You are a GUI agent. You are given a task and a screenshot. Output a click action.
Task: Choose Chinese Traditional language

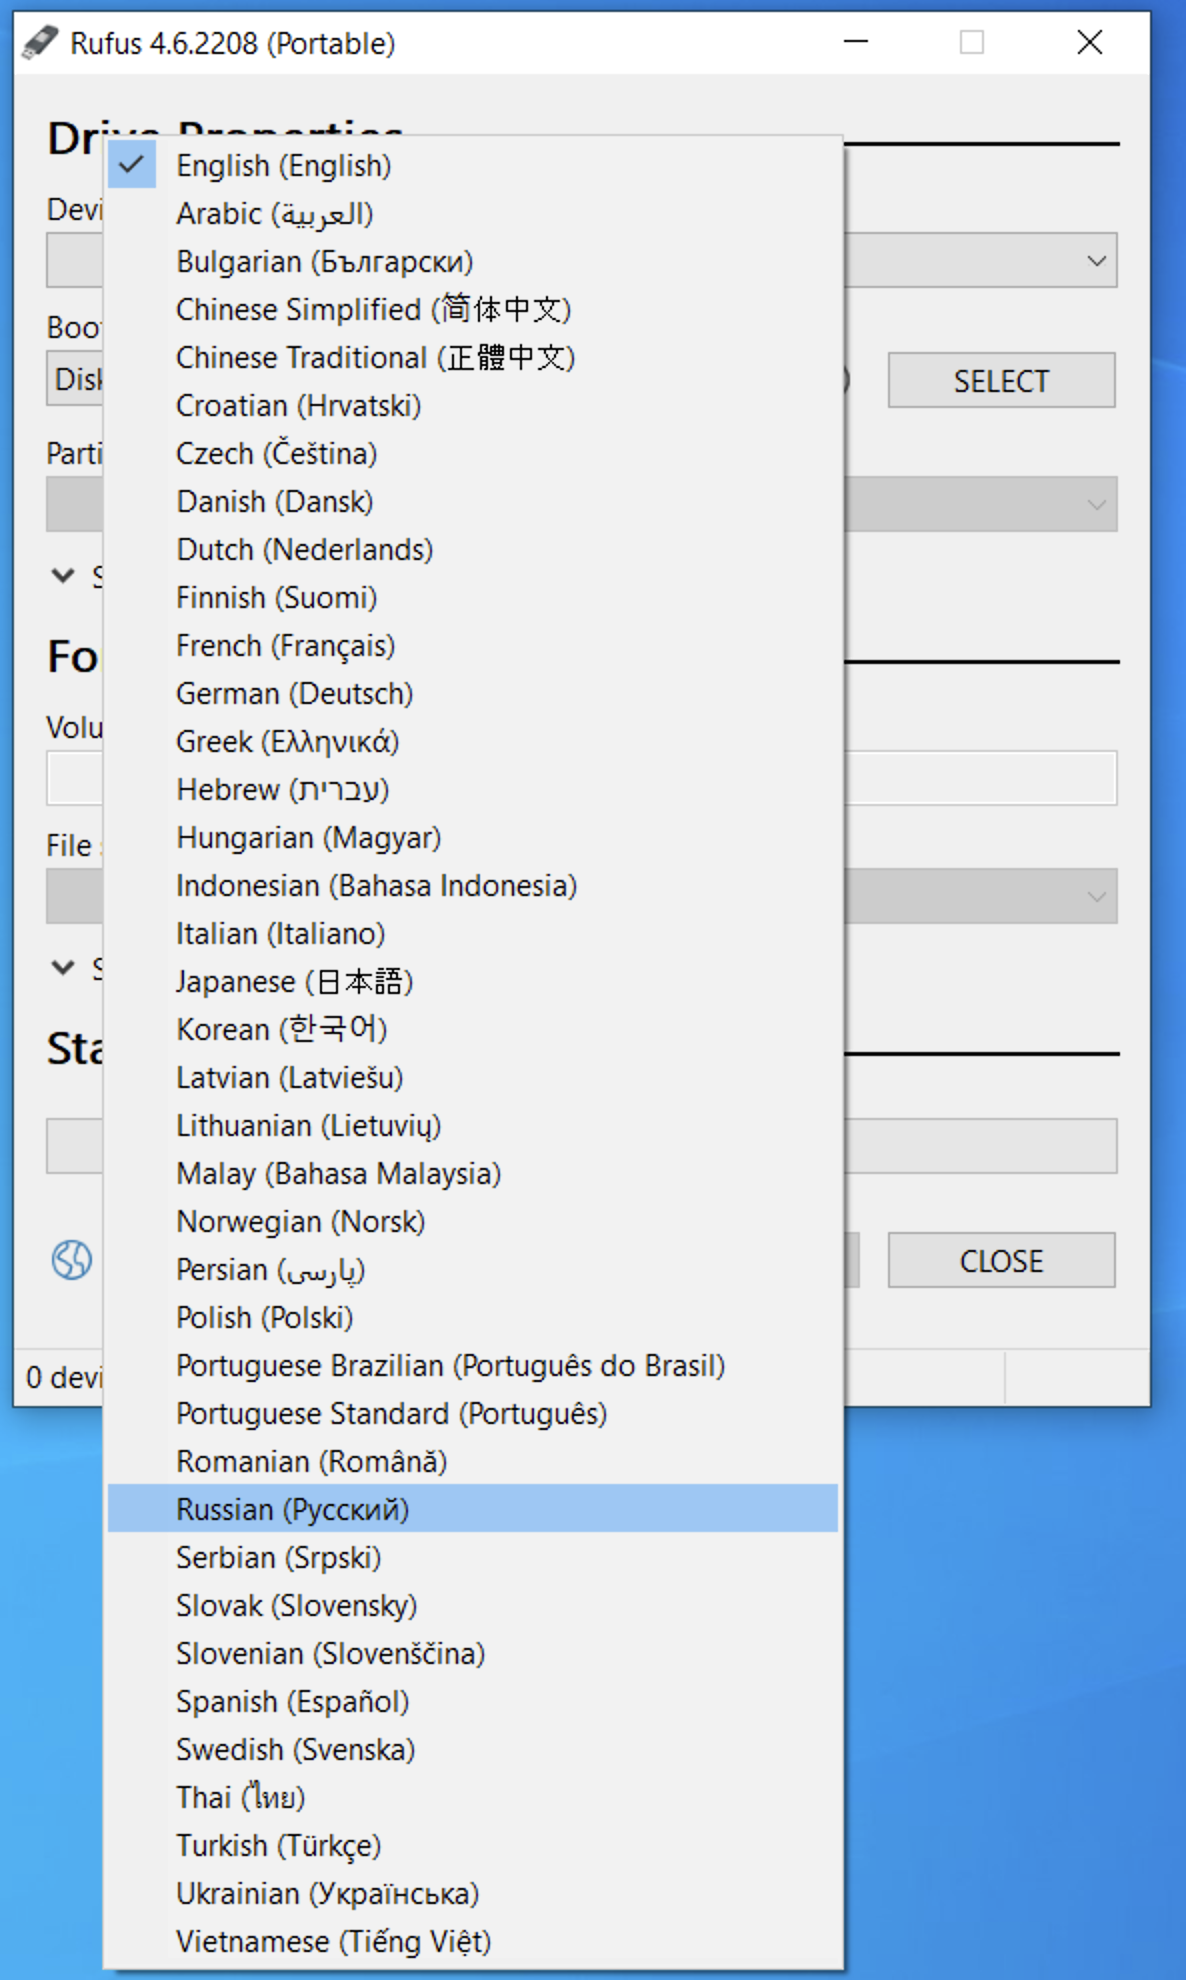(x=473, y=358)
